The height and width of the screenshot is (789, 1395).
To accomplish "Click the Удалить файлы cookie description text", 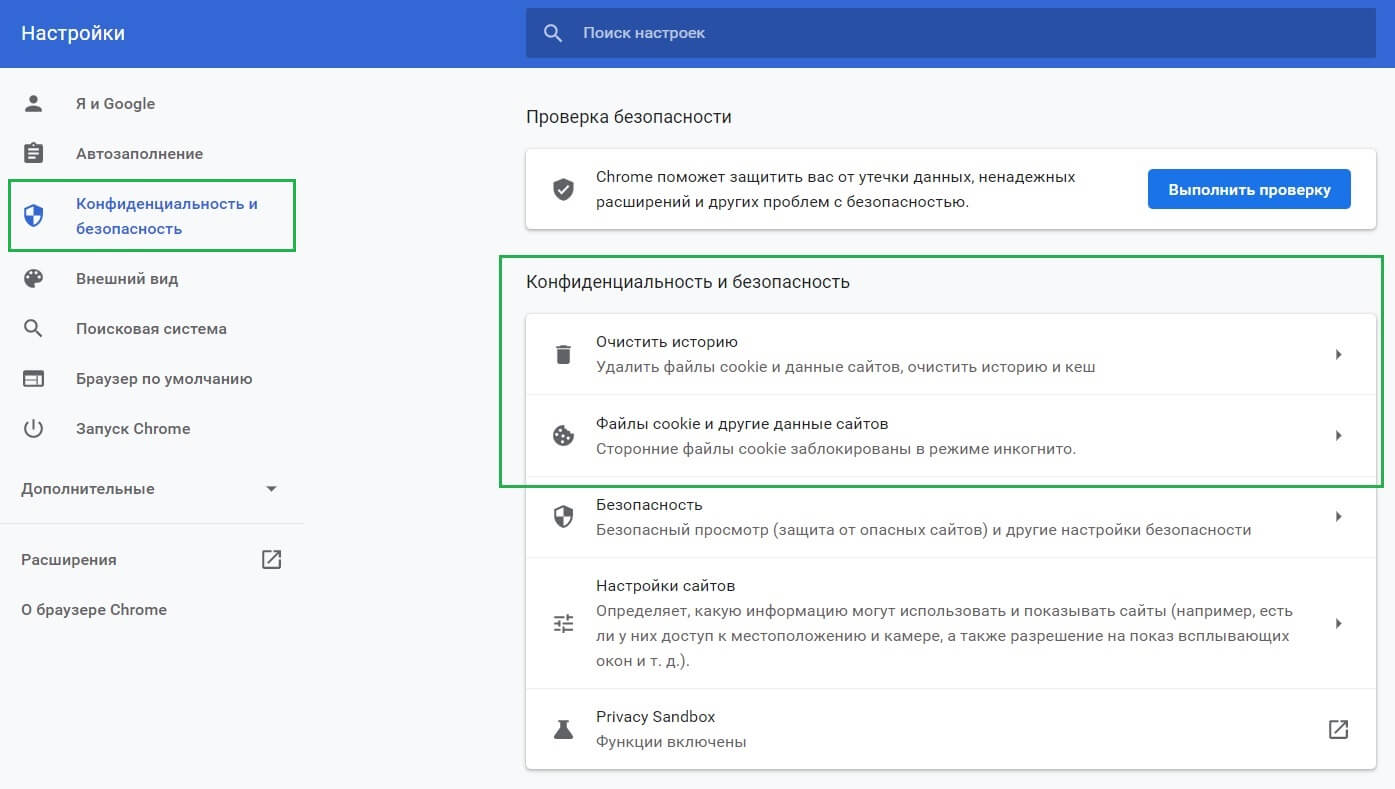I will [846, 367].
